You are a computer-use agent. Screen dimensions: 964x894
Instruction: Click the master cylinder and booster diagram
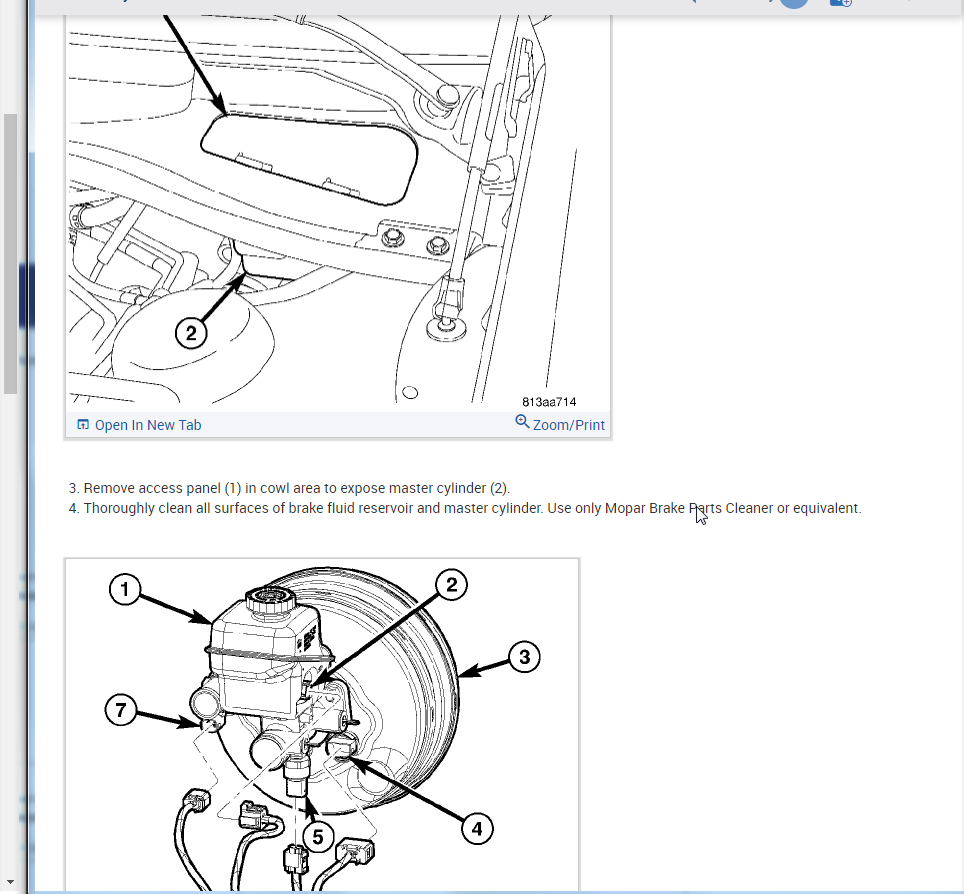(x=322, y=724)
